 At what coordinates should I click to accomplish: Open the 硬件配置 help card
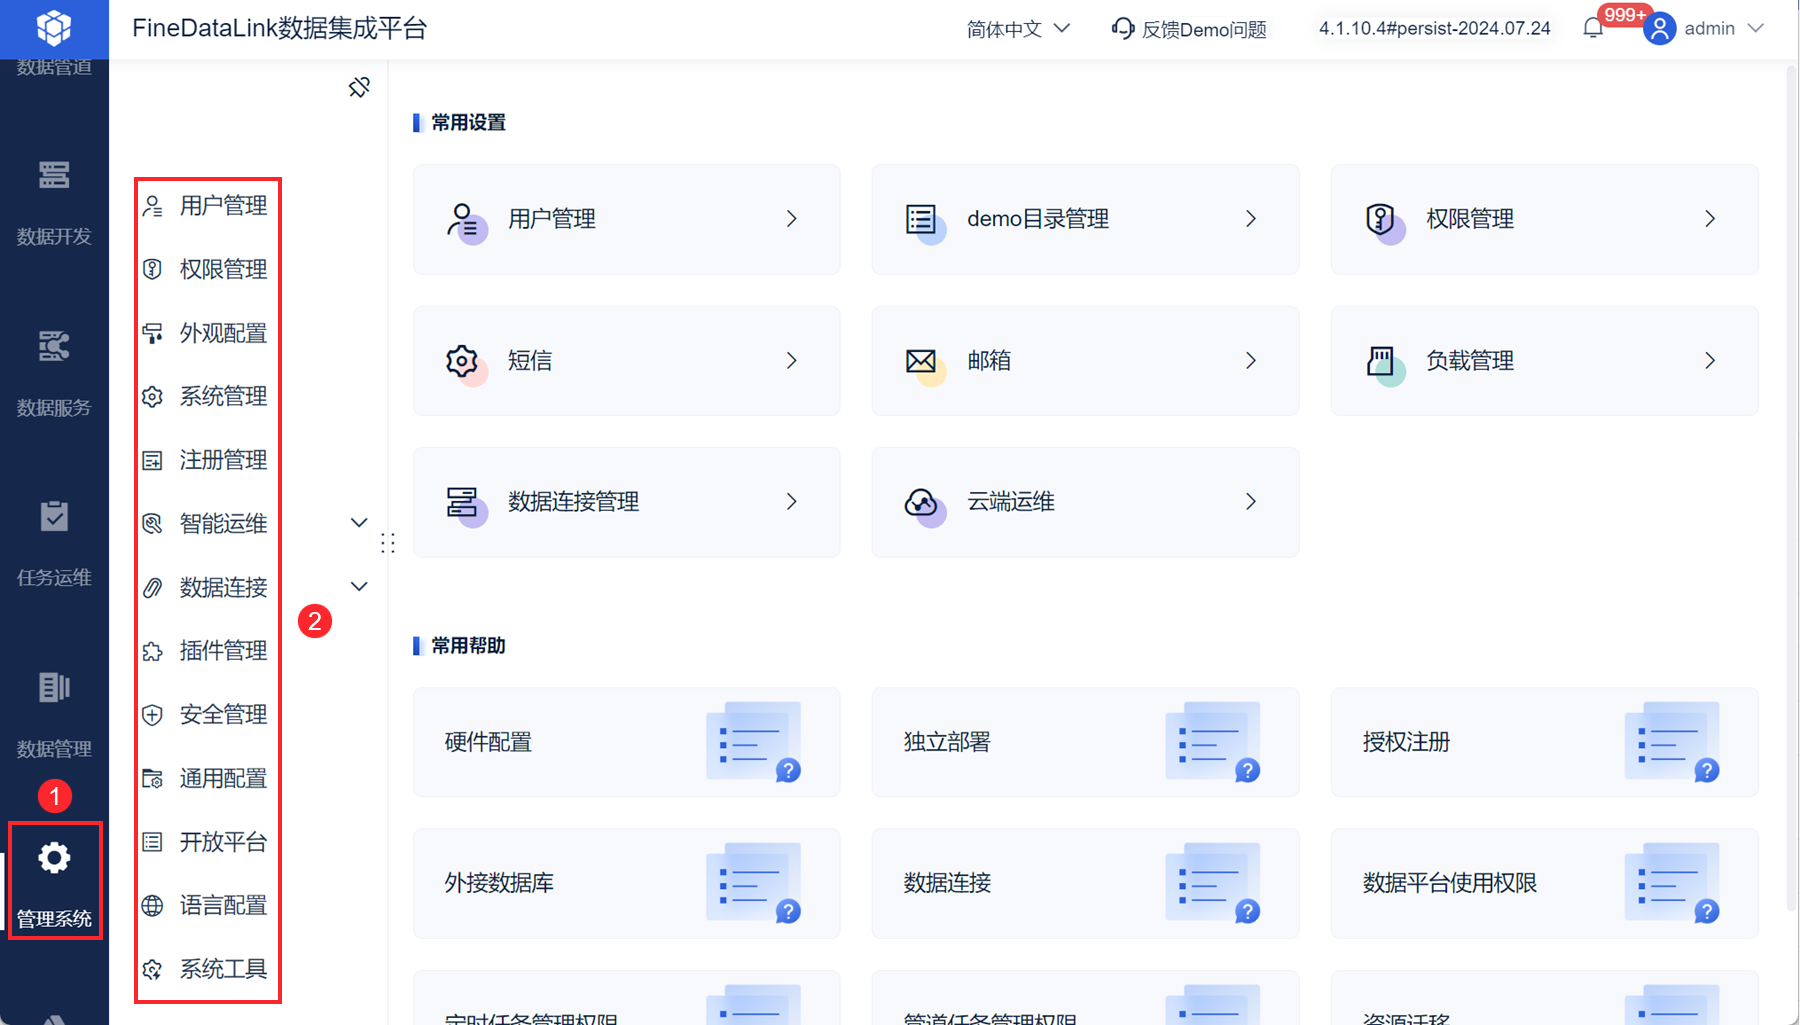[x=627, y=742]
